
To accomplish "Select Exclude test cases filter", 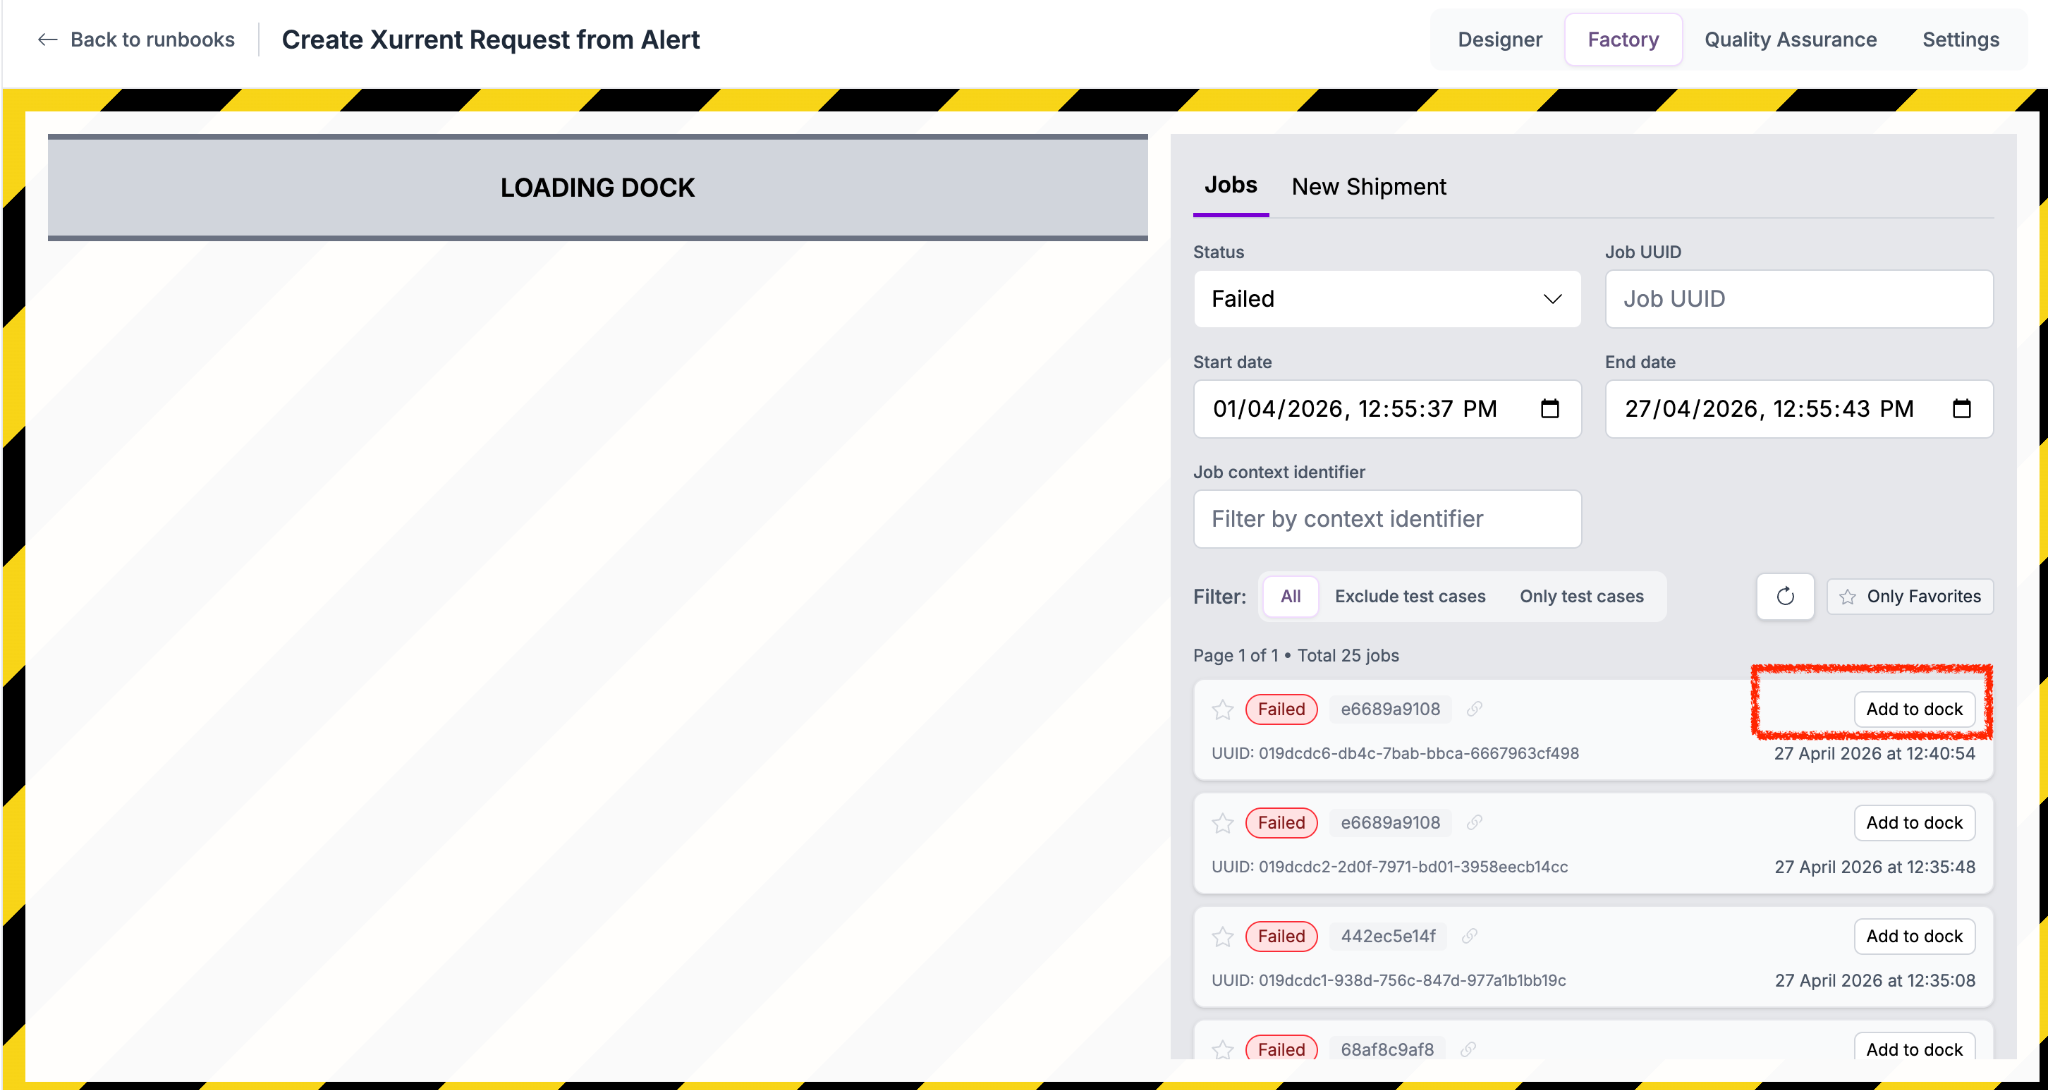I will pos(1410,597).
